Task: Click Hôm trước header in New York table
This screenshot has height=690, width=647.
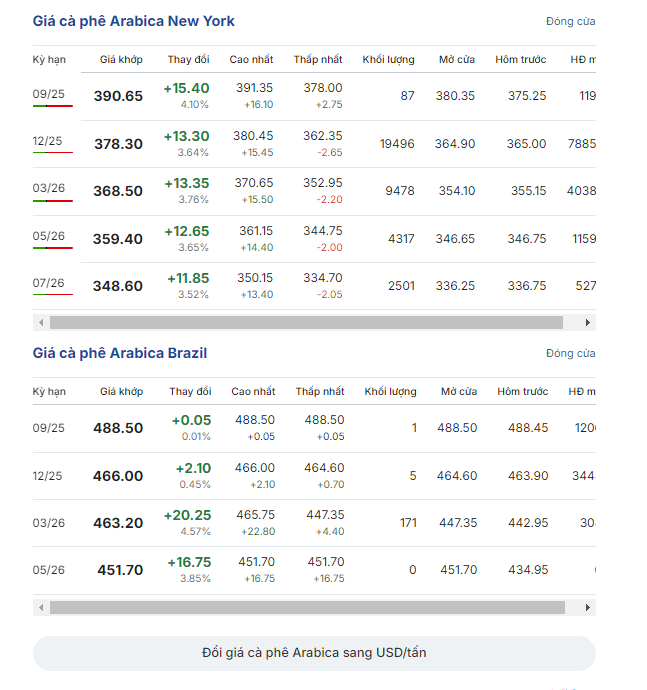Action: click(x=521, y=59)
